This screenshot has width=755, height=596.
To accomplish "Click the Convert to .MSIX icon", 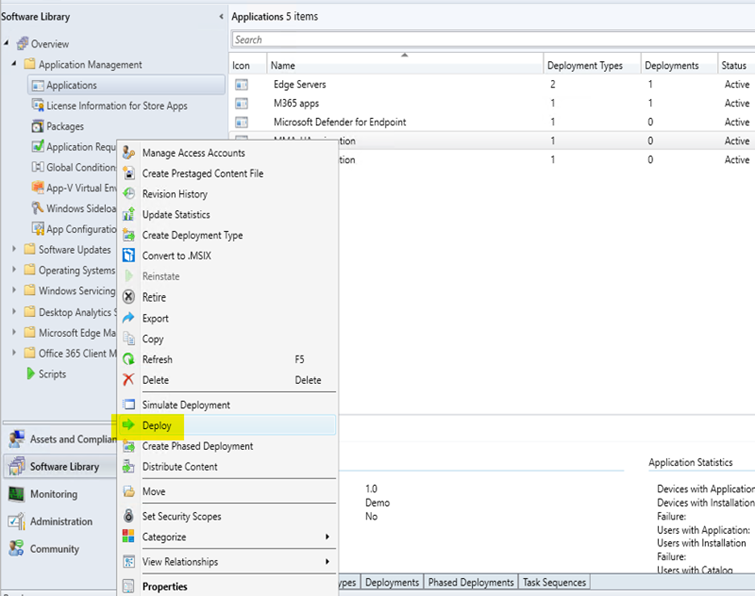I will point(128,256).
